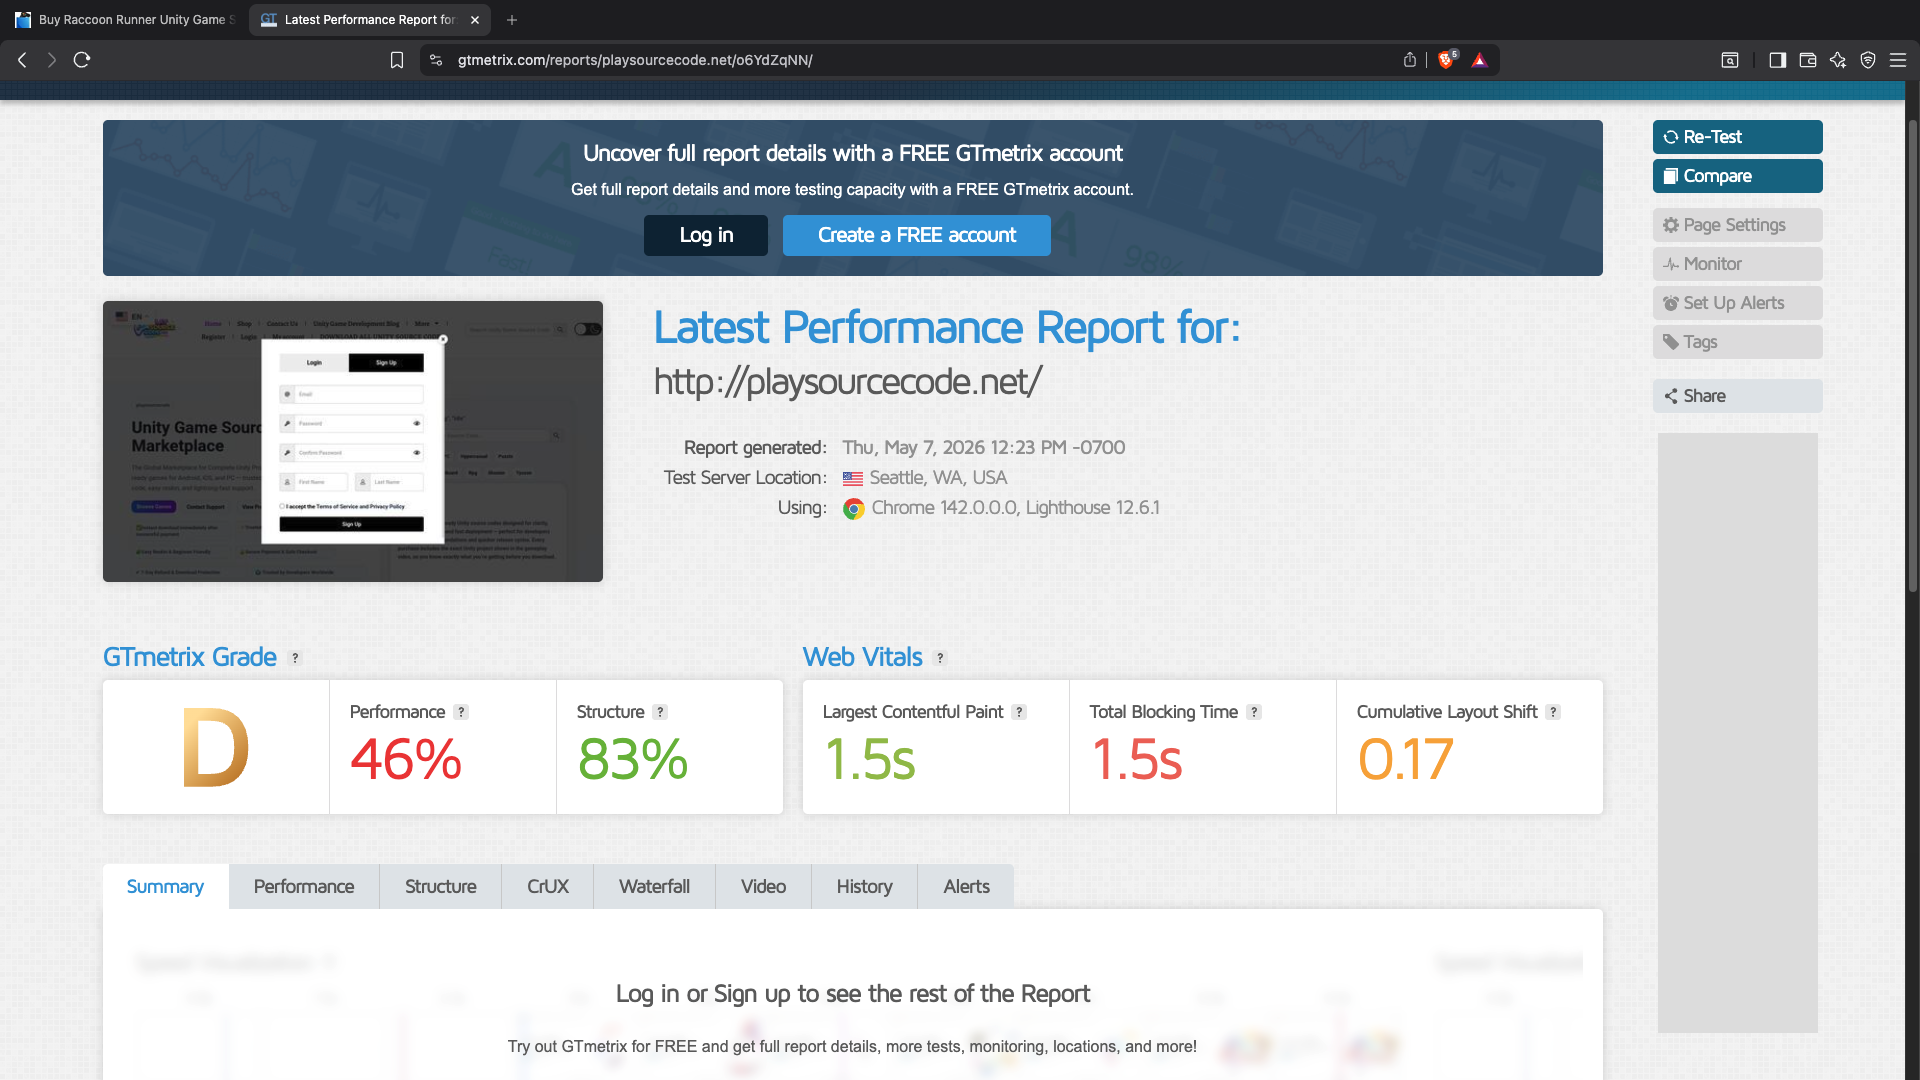Go back to the previous page
Image resolution: width=1920 pixels, height=1080 pixels.
coord(22,60)
